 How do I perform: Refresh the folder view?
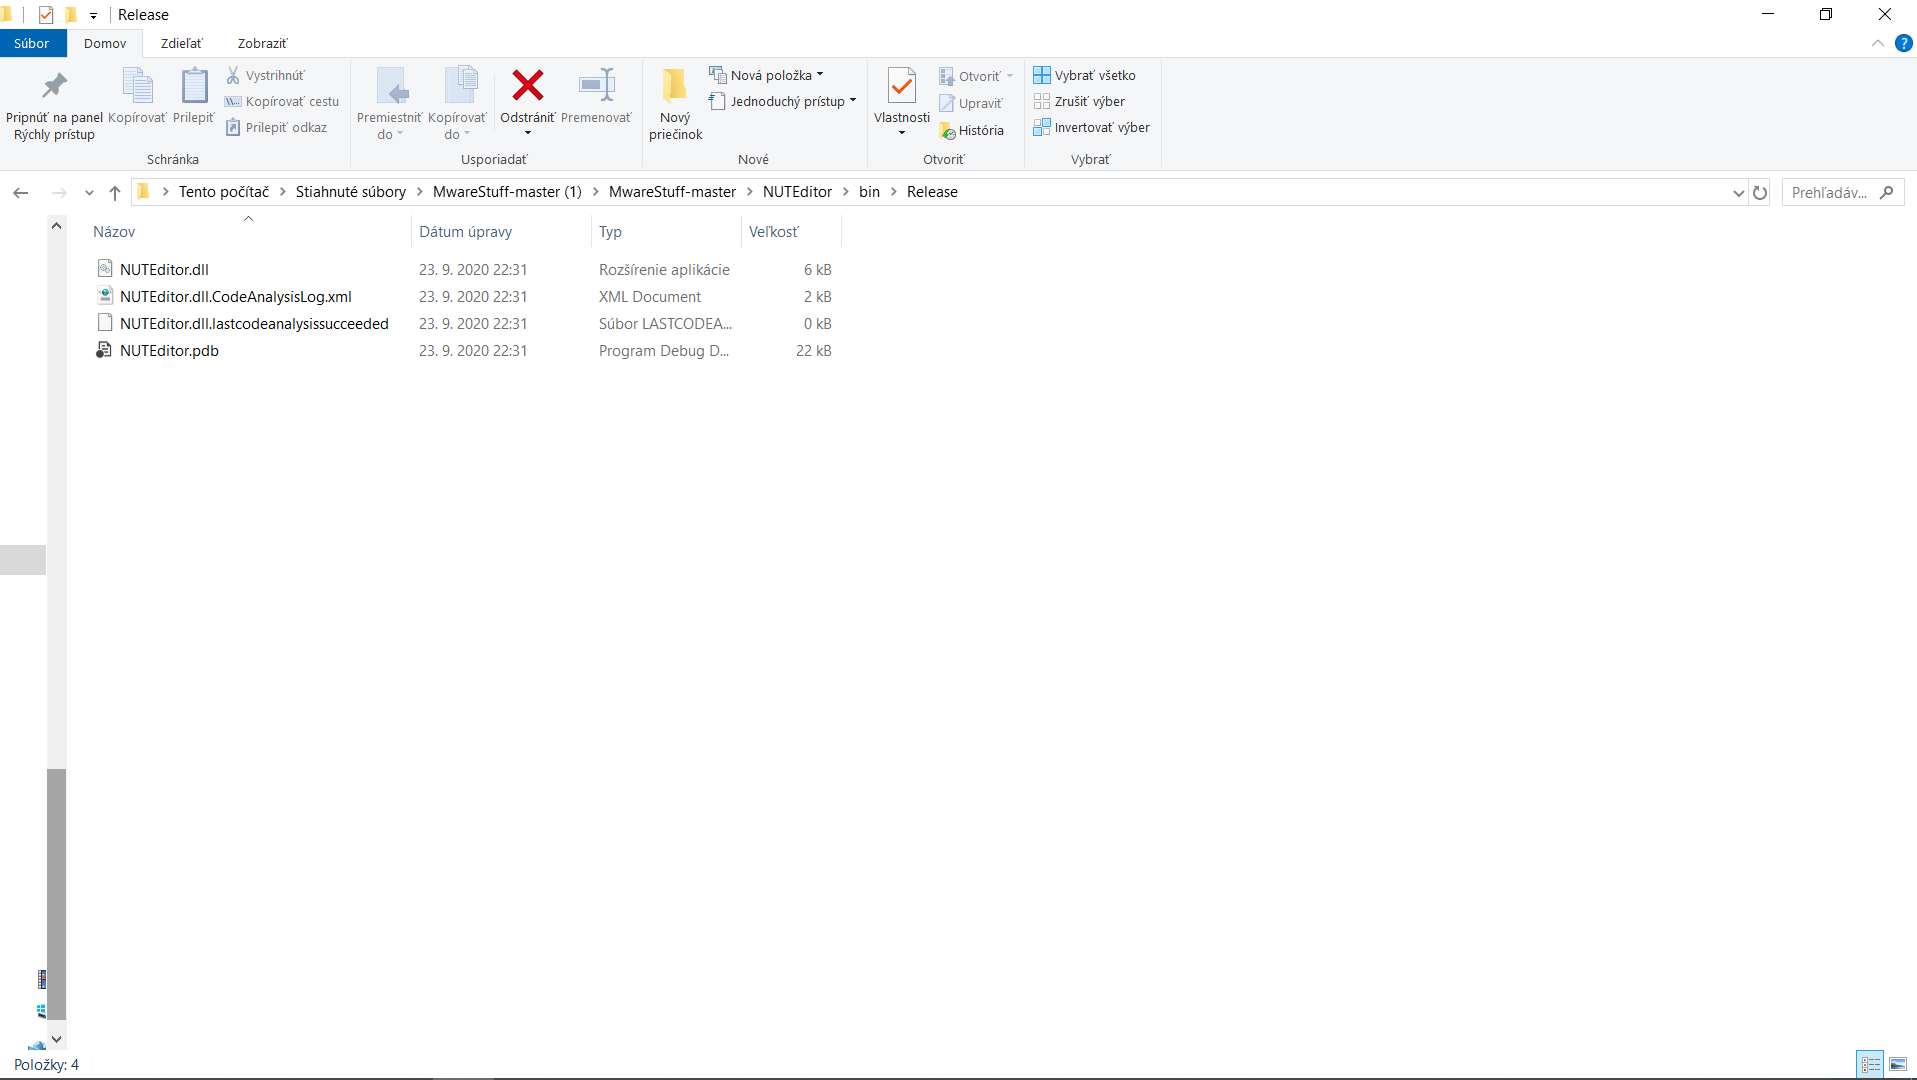point(1760,192)
